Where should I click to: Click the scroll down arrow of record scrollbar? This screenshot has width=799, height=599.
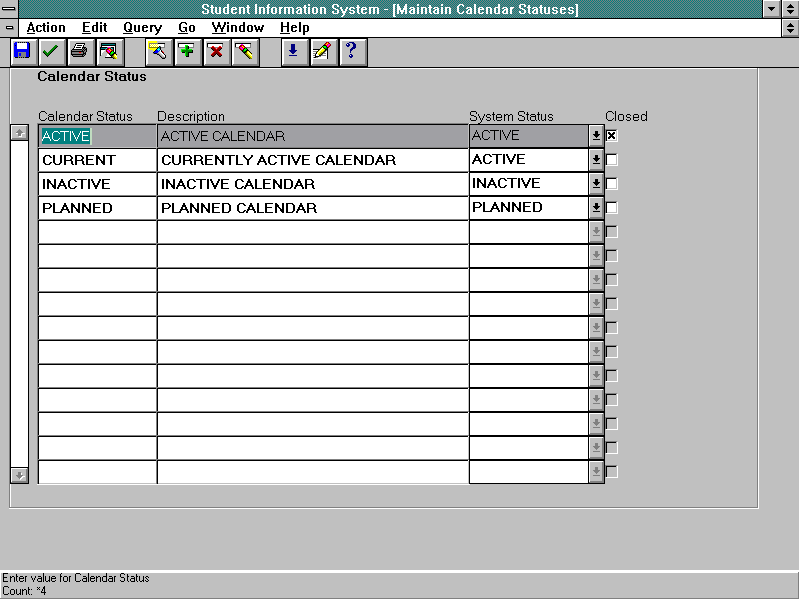(x=18, y=475)
